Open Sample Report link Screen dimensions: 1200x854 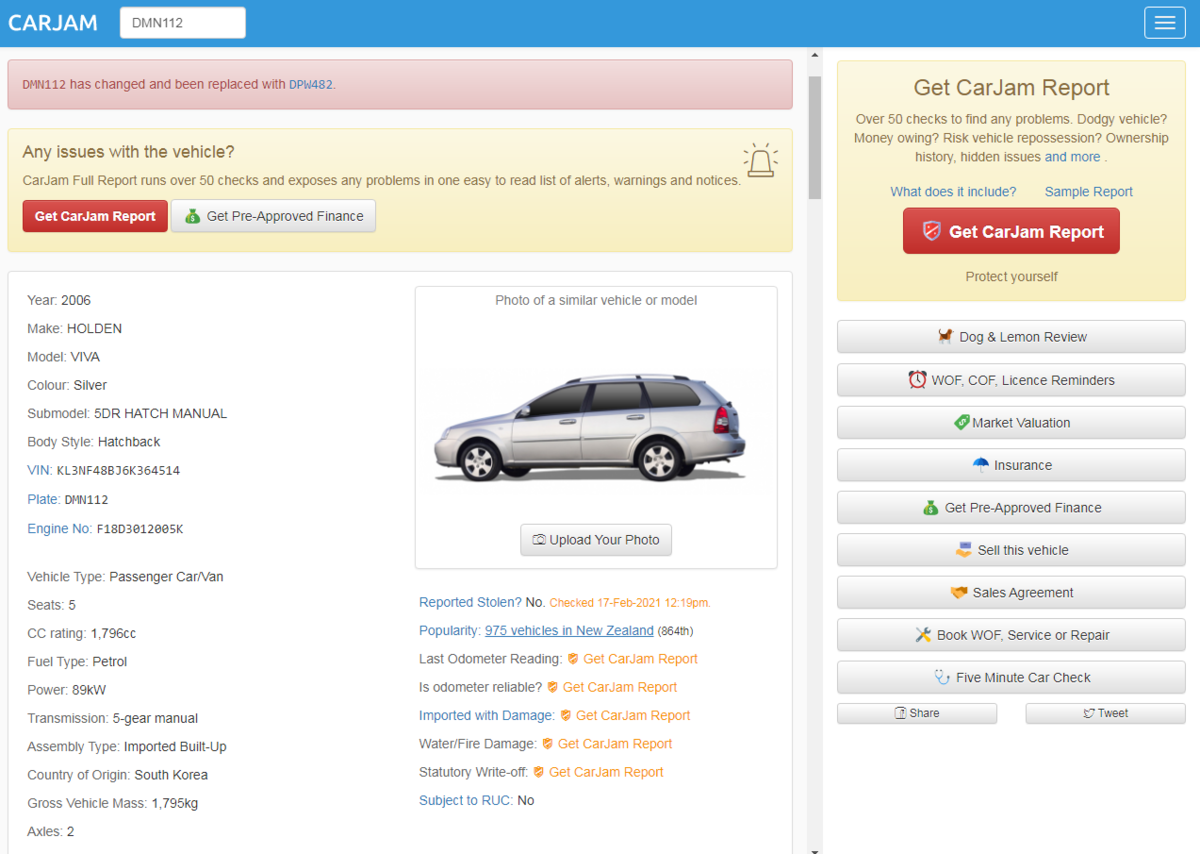(x=1089, y=192)
